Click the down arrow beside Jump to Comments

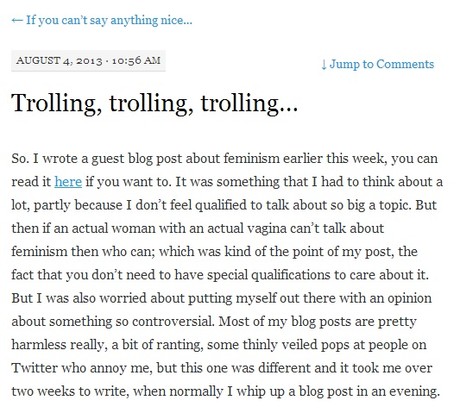point(324,64)
